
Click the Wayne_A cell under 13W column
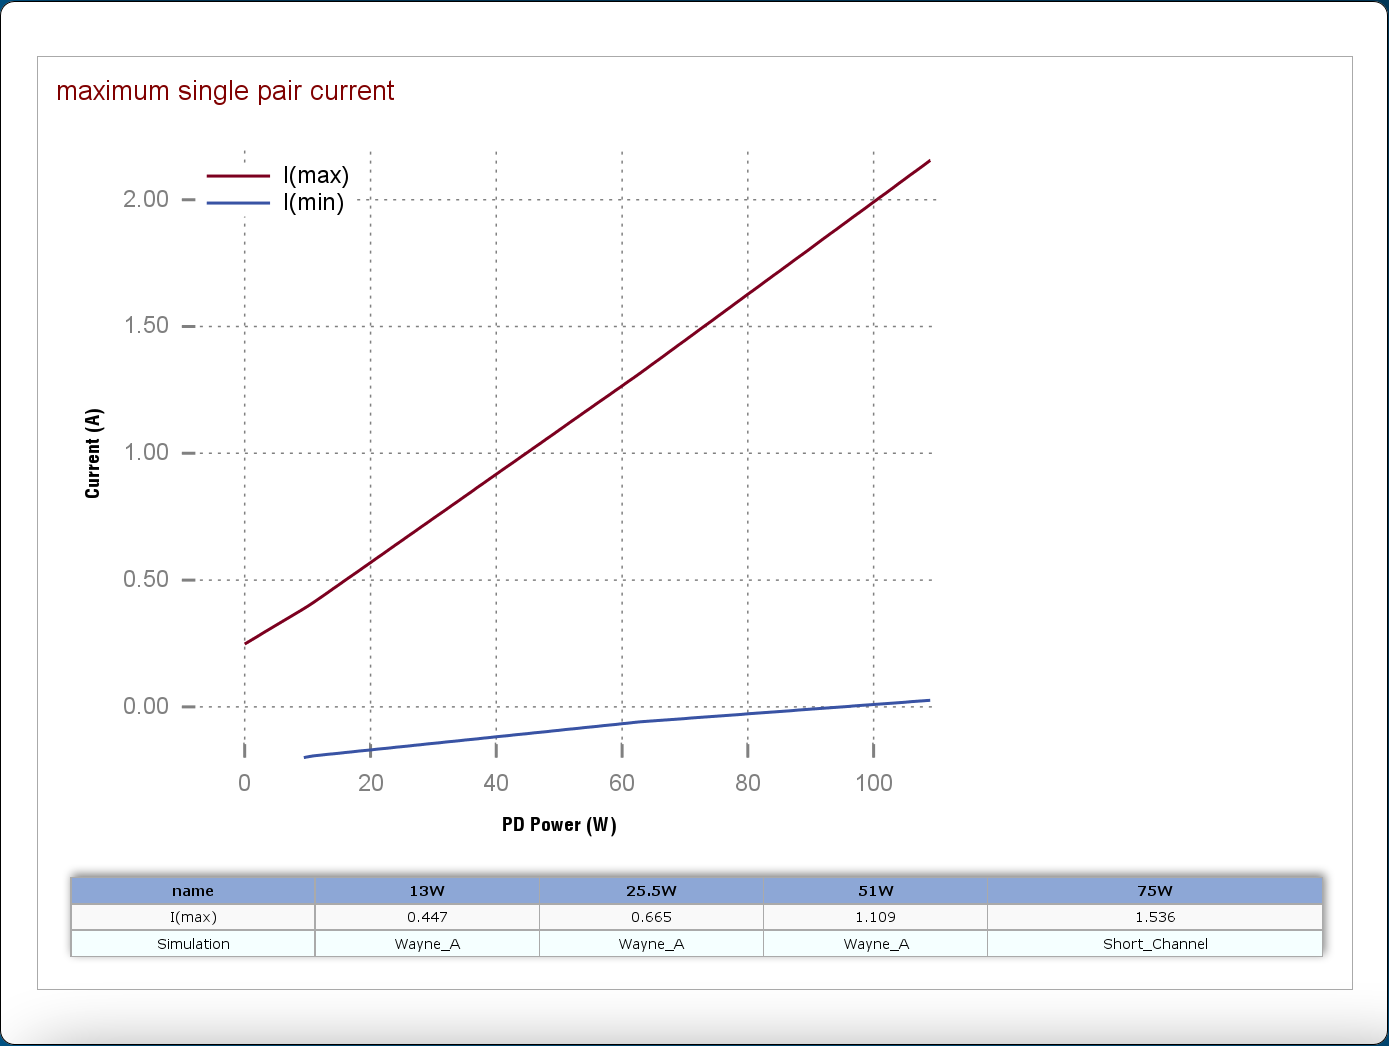(427, 944)
